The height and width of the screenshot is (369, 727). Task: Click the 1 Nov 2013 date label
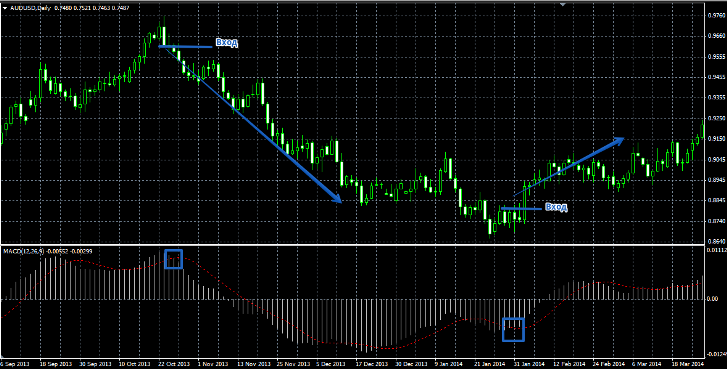point(213,365)
